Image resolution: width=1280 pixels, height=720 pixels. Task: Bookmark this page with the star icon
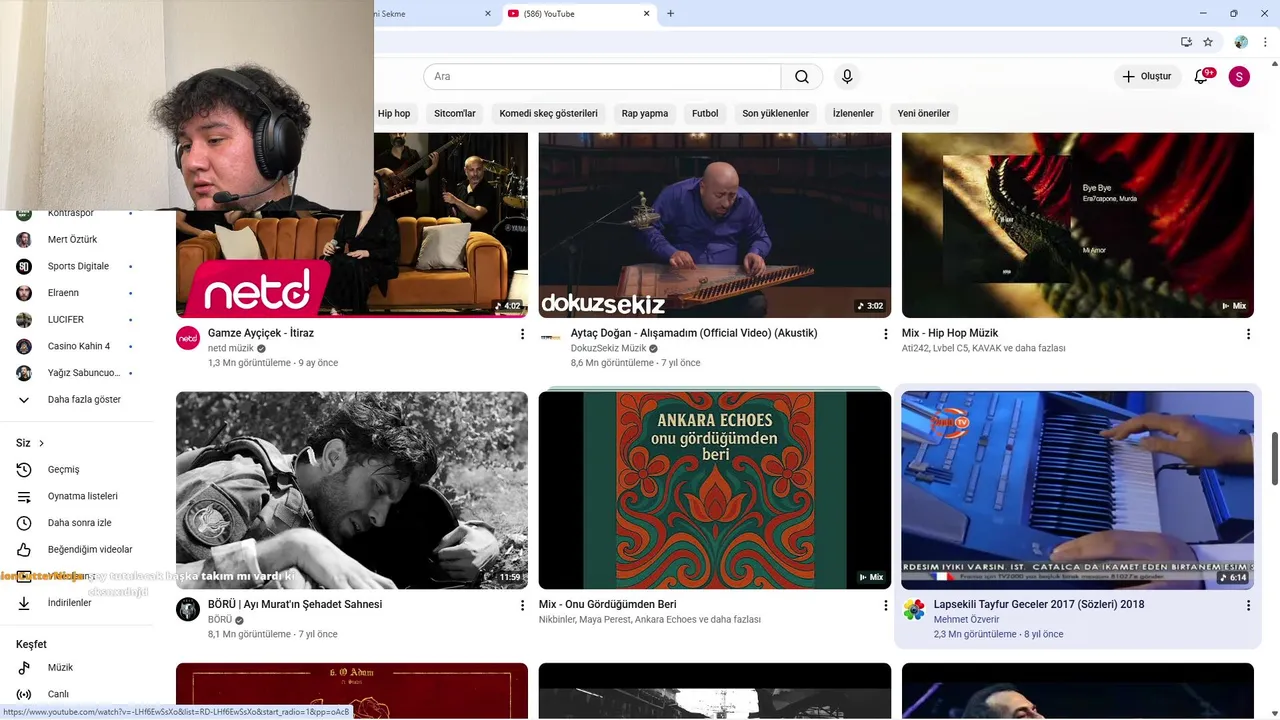point(1208,42)
